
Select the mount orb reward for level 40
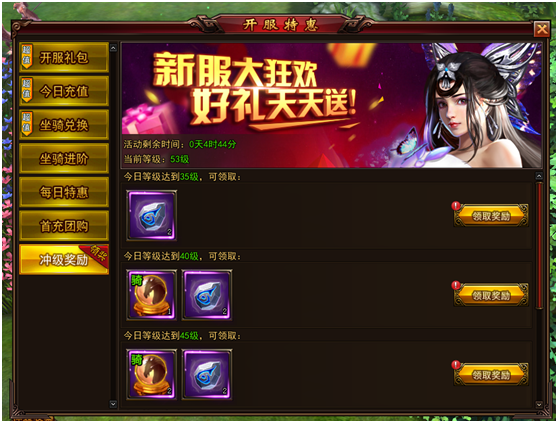[x=152, y=295]
